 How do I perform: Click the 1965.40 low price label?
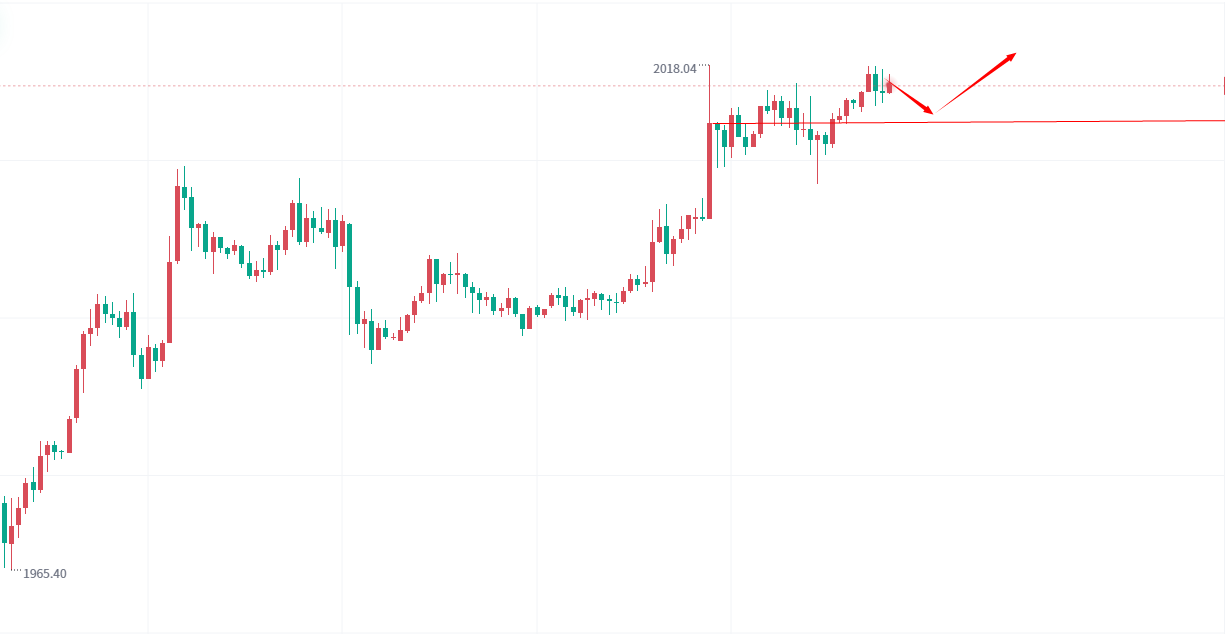coord(45,574)
